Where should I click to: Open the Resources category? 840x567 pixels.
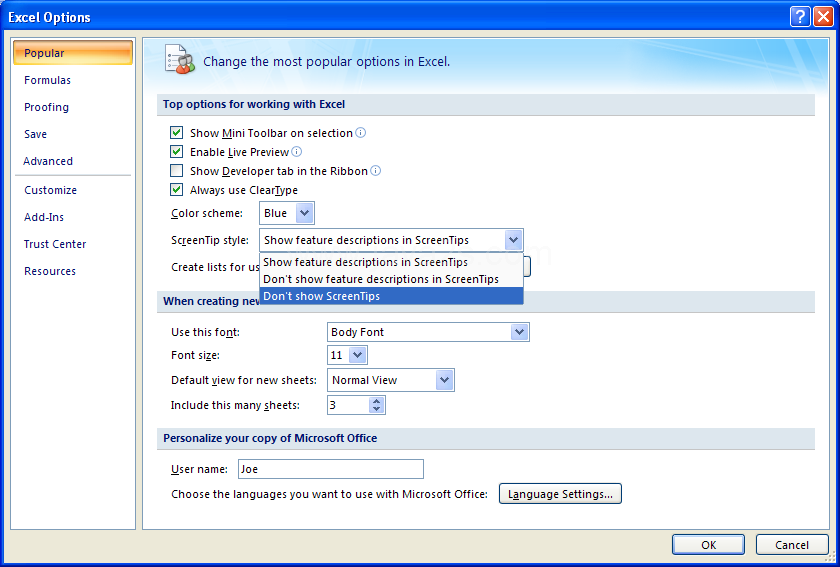pyautogui.click(x=50, y=271)
